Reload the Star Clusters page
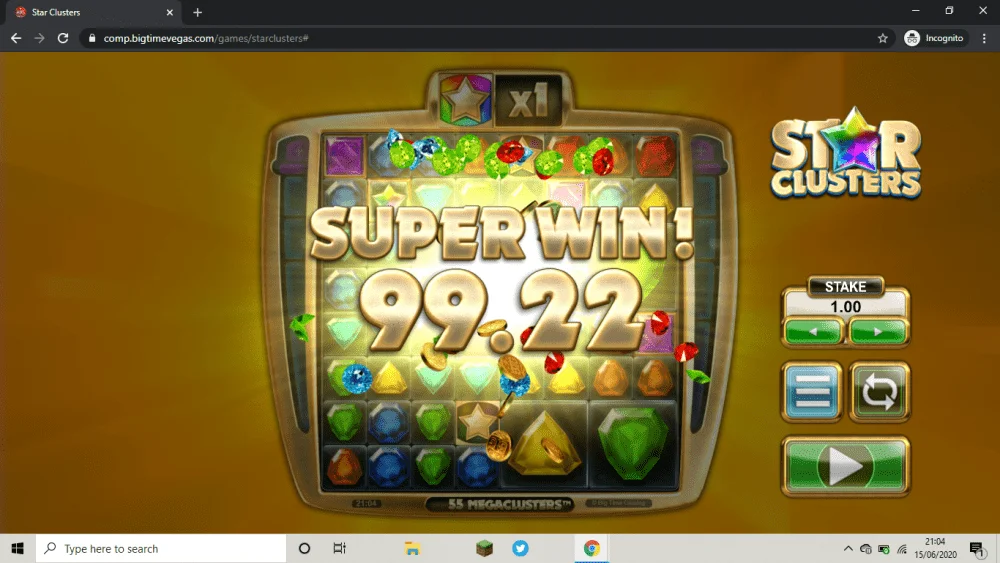This screenshot has width=1000, height=563. tap(62, 38)
